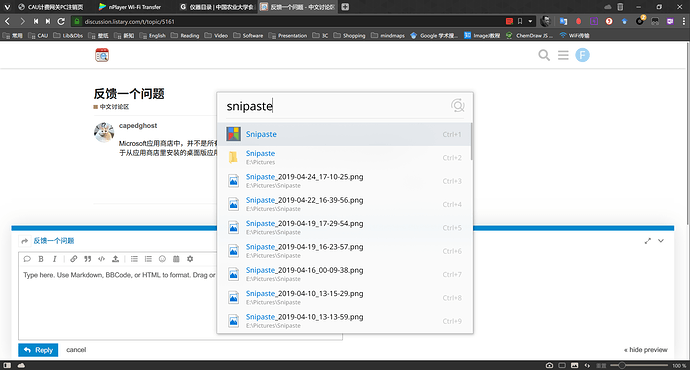The height and width of the screenshot is (370, 690).
Task: Click the upload icon in editor toolbar
Action: tap(115, 259)
